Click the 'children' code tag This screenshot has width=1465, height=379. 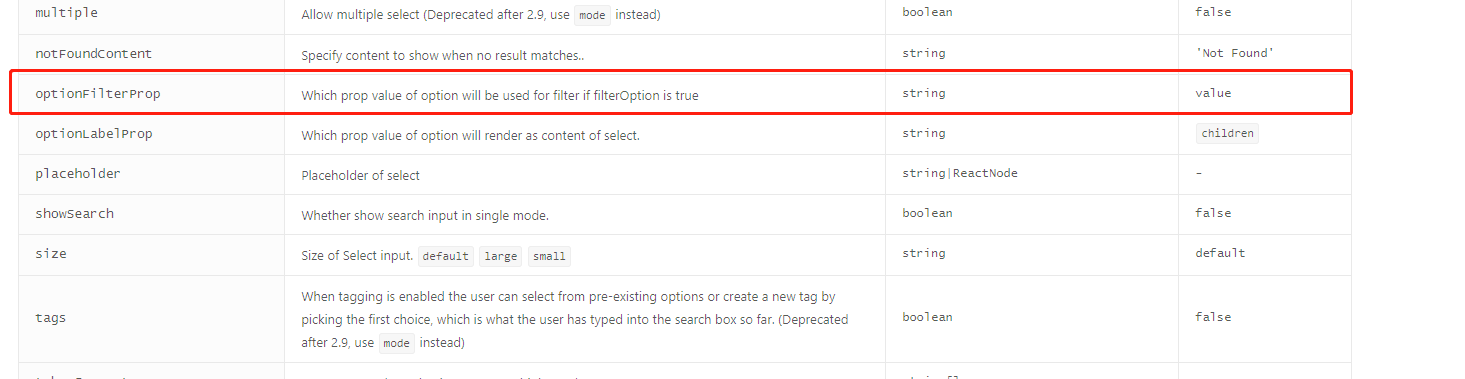coord(1227,134)
